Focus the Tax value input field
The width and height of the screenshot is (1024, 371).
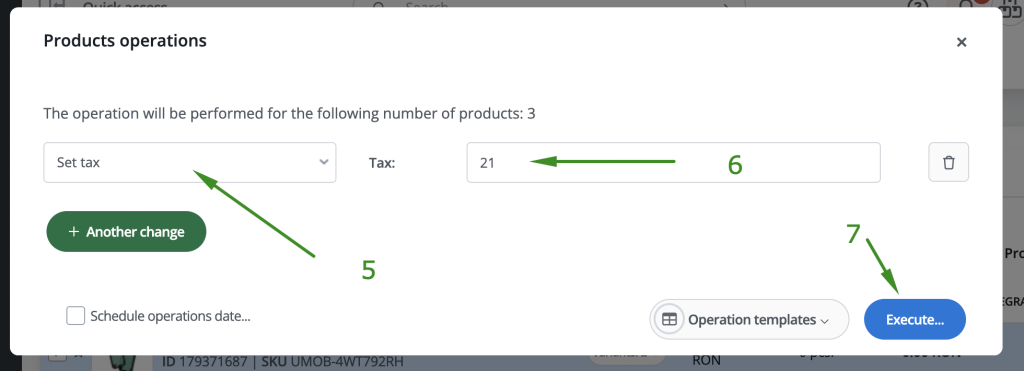coord(673,163)
